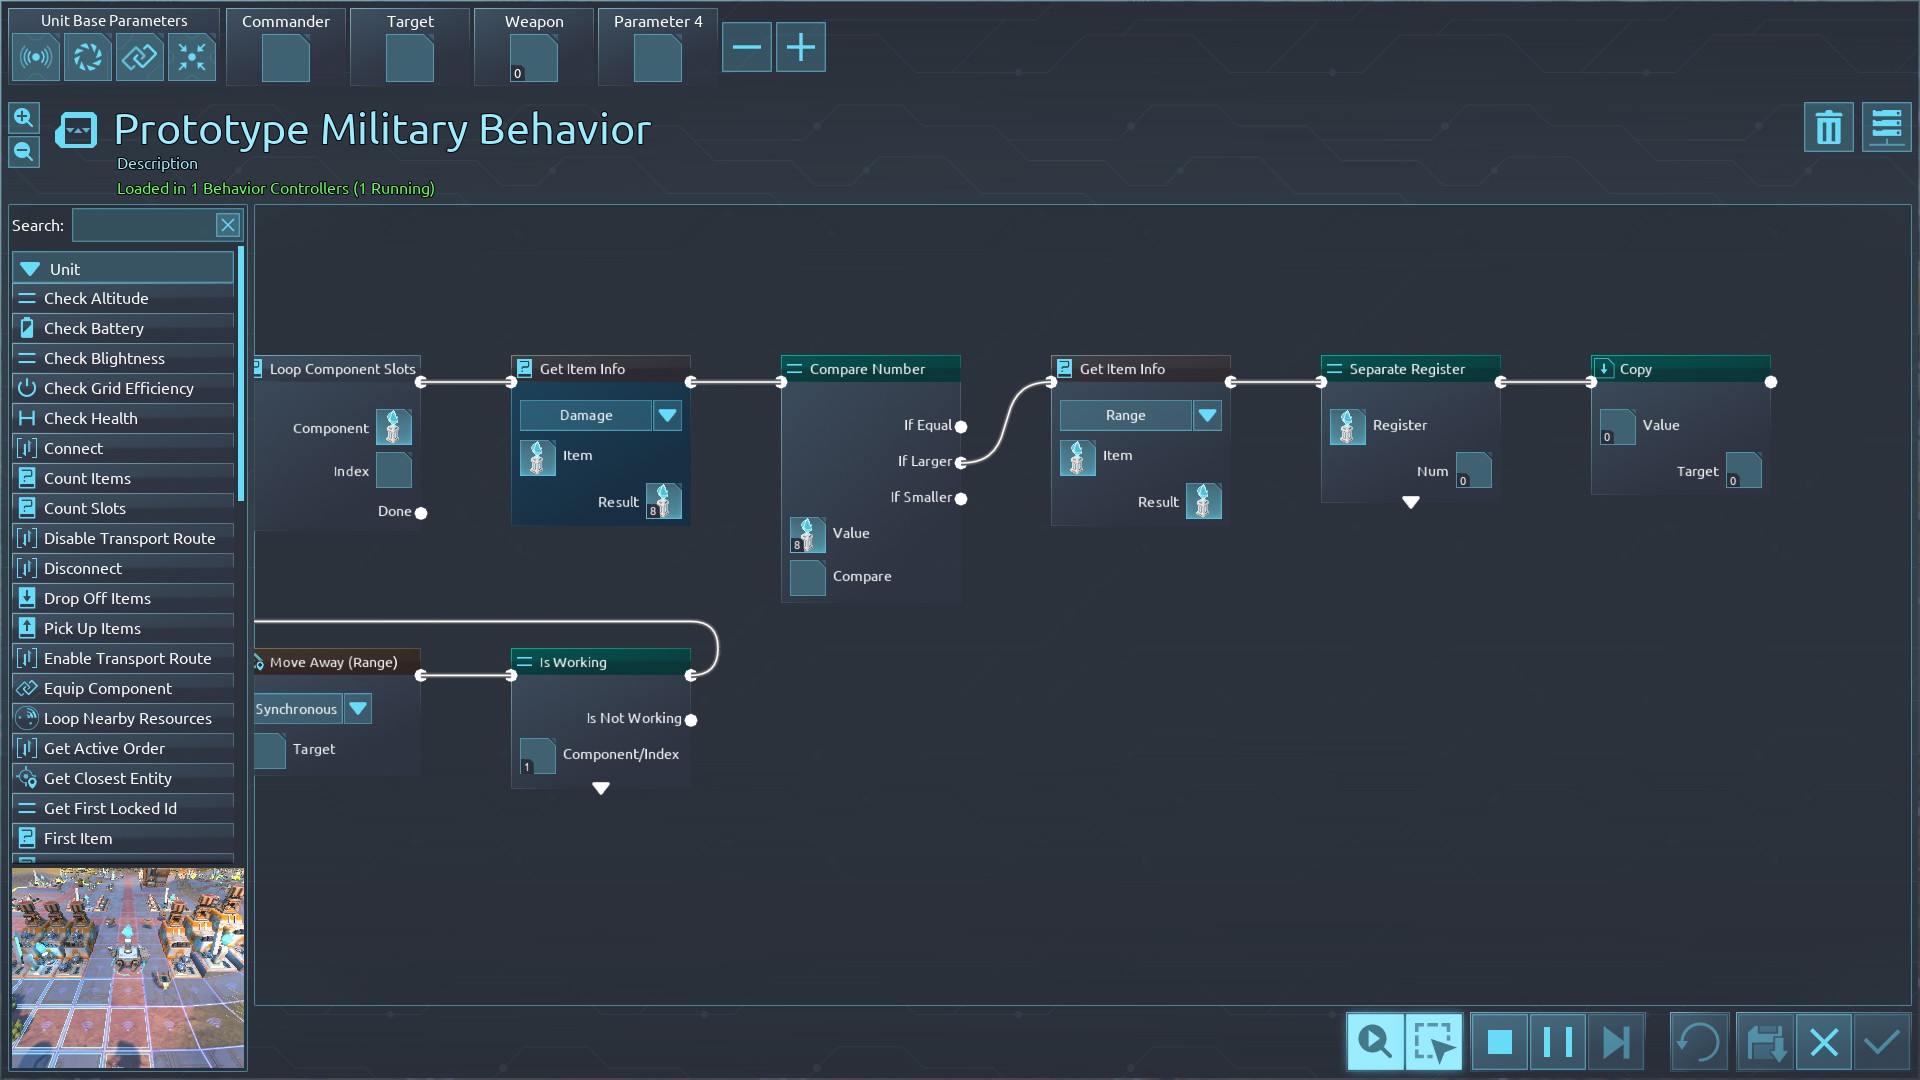Click the zoom out magnifier icon
Image resolution: width=1920 pixels, height=1080 pixels.
click(24, 152)
